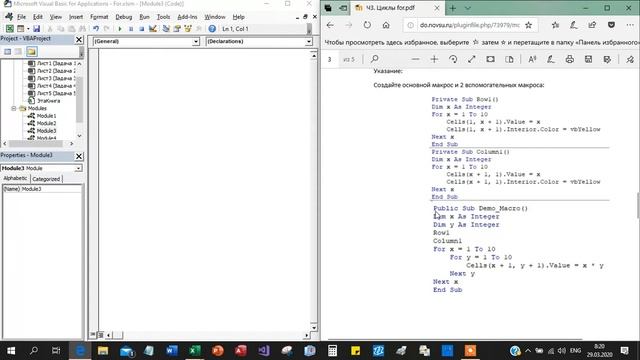The image size is (640, 360).
Task: Toggle Folders view in Project panel
Action: tap(32, 51)
